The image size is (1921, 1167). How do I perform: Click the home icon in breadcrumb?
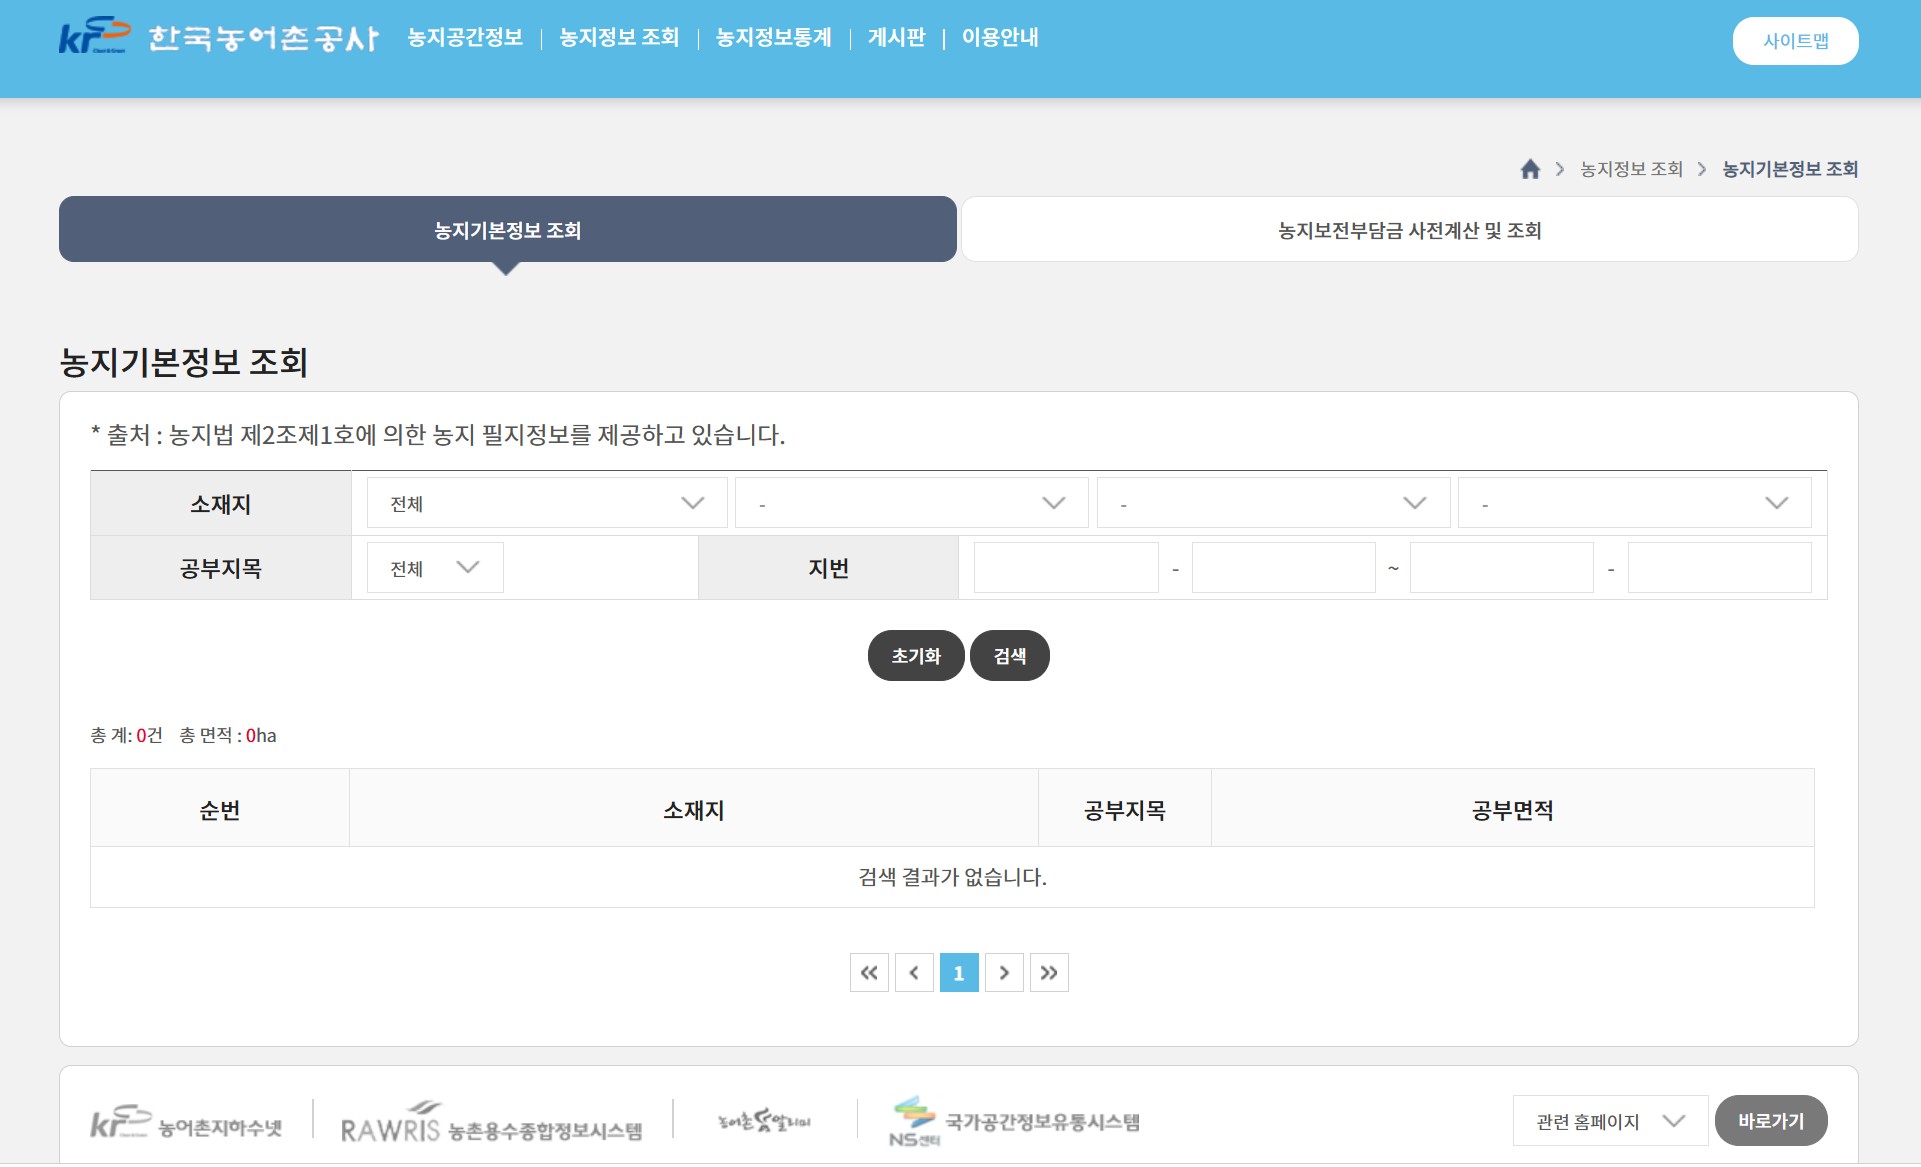pos(1529,169)
